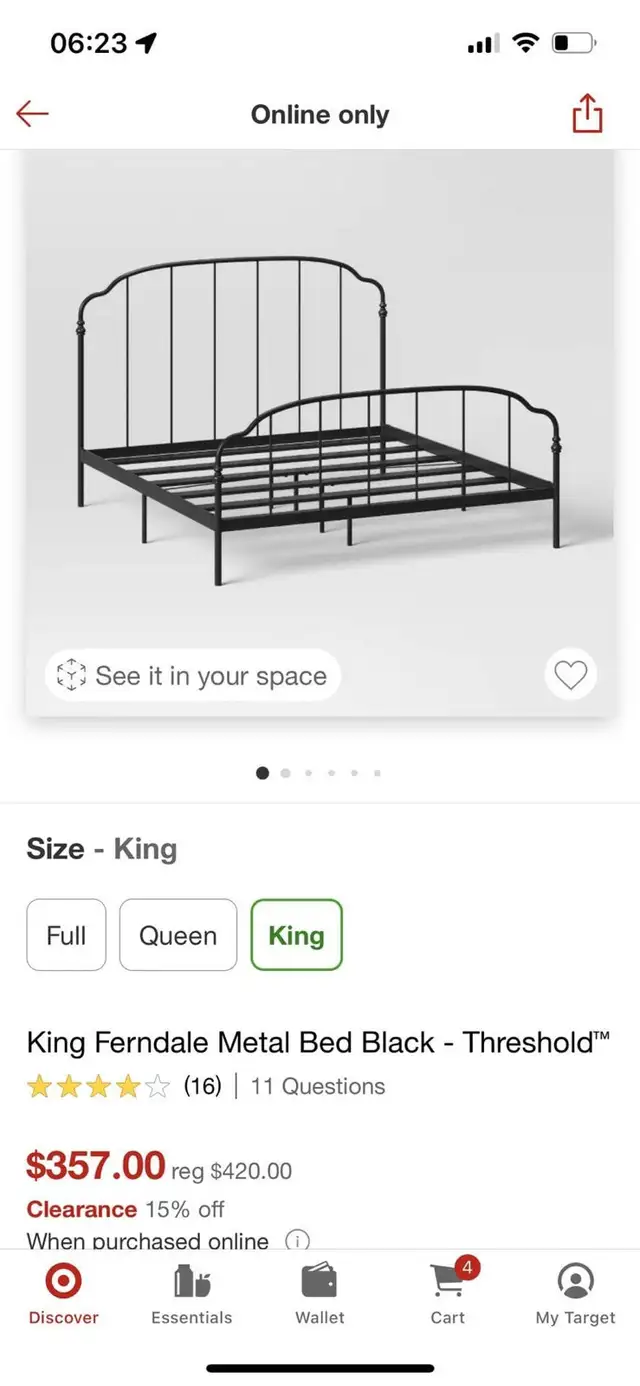The height and width of the screenshot is (1386, 640).
Task: Tap the bed frame product image
Action: pyautogui.click(x=320, y=420)
